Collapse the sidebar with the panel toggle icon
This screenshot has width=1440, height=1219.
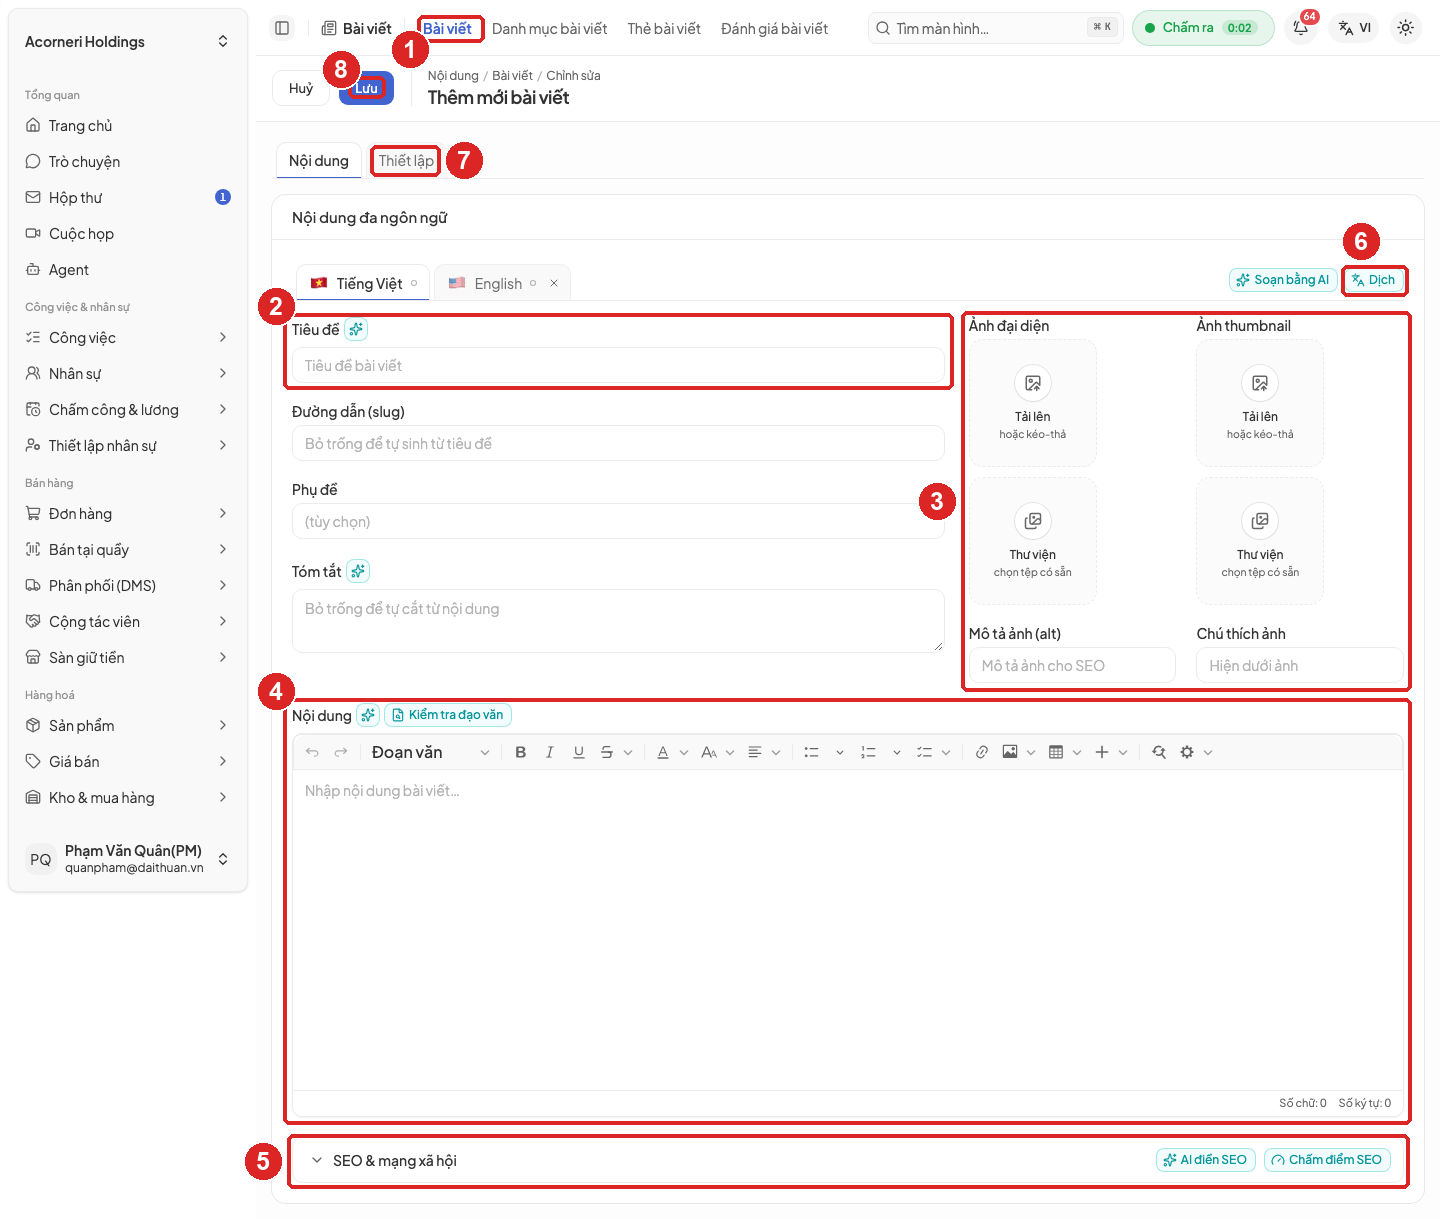click(282, 28)
